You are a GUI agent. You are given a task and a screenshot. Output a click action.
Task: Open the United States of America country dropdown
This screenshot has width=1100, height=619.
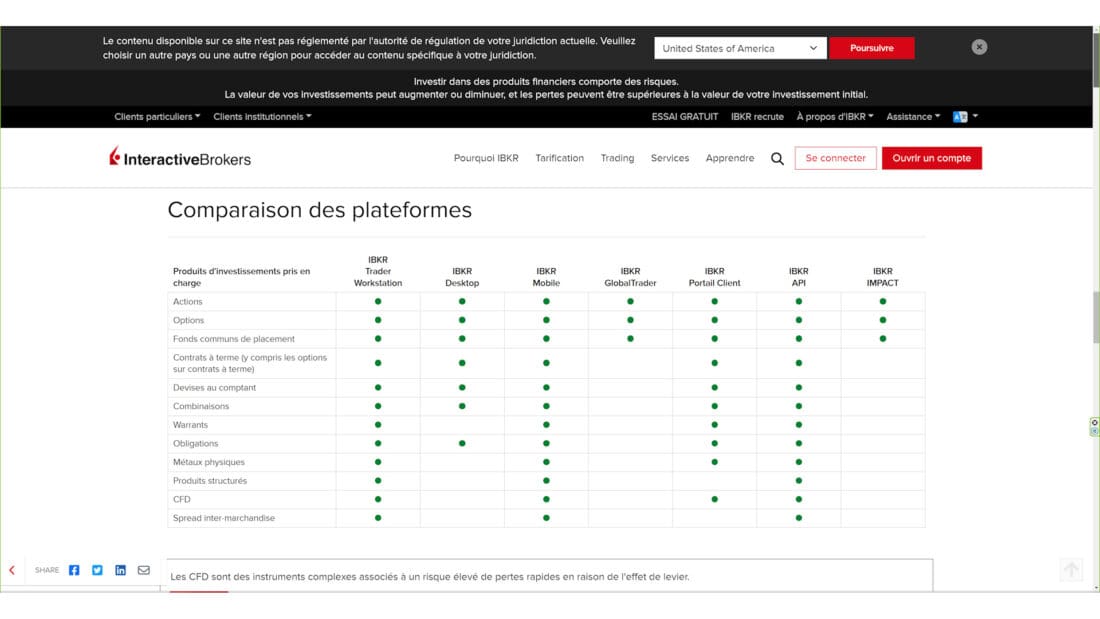coord(740,48)
